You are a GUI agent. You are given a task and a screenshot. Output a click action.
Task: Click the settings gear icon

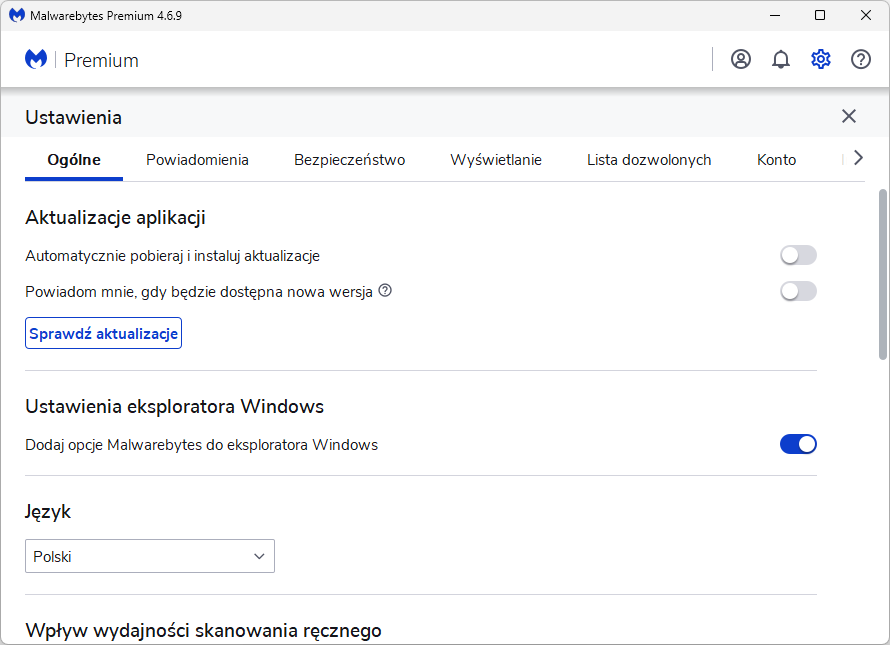click(x=821, y=59)
